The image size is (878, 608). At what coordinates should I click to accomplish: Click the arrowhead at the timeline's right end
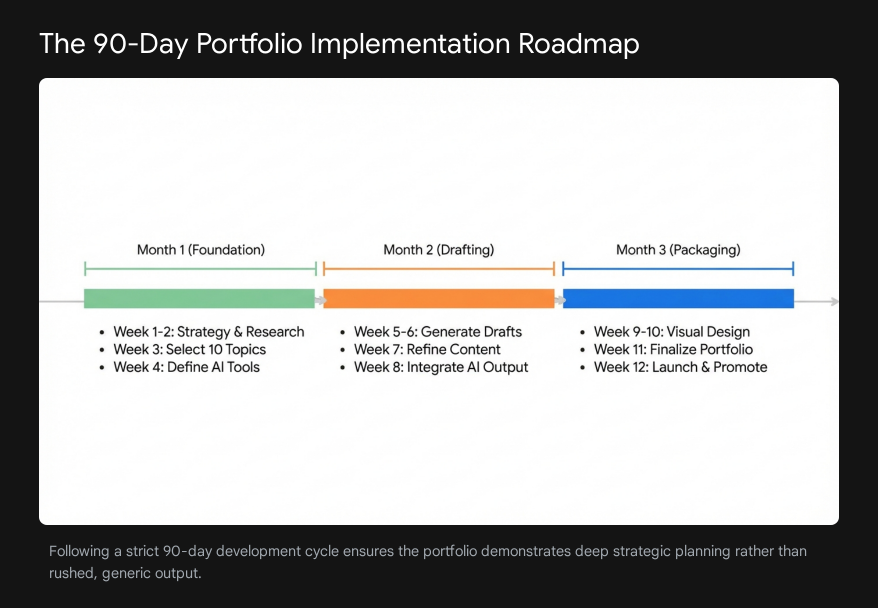coord(834,300)
